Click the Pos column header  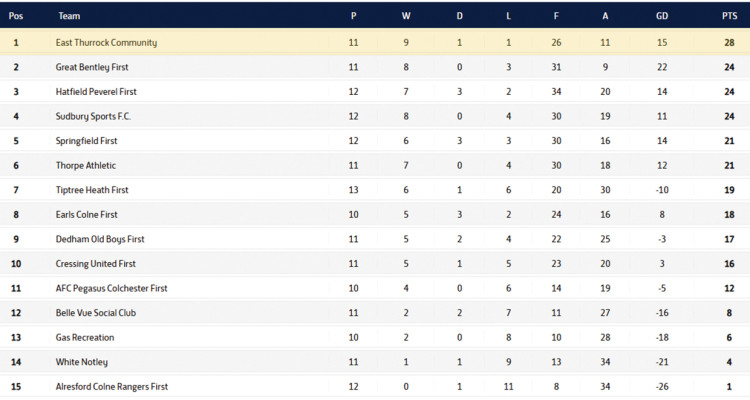point(16,16)
